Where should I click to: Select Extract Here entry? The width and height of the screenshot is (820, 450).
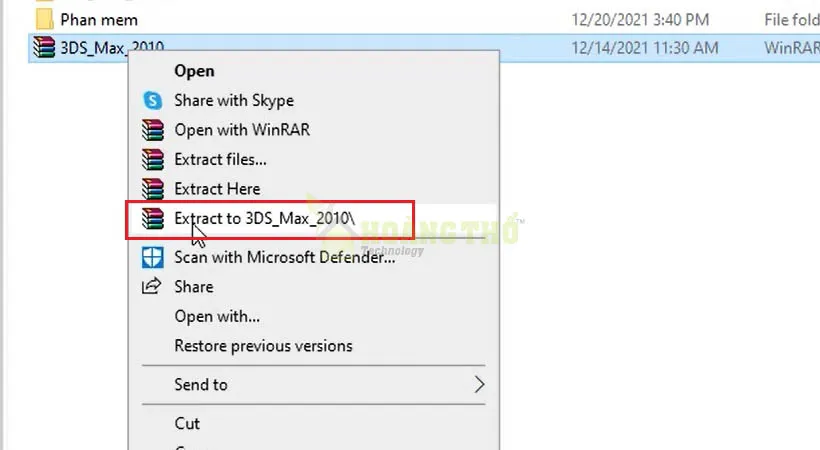tap(217, 188)
